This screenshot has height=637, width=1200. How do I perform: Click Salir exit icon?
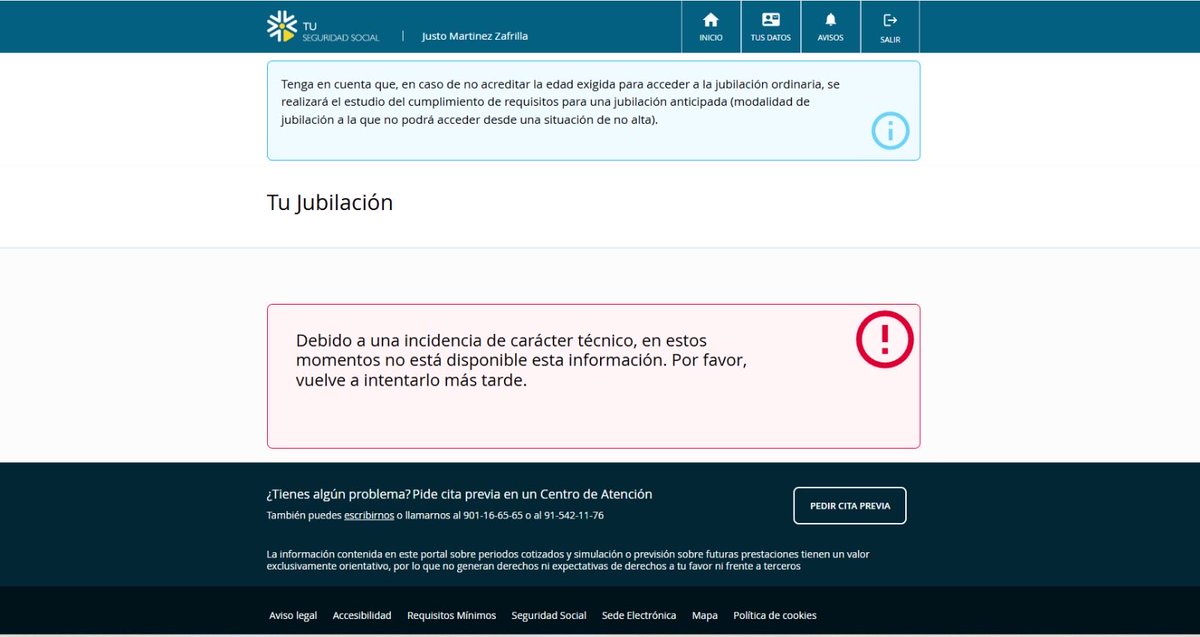click(x=890, y=27)
